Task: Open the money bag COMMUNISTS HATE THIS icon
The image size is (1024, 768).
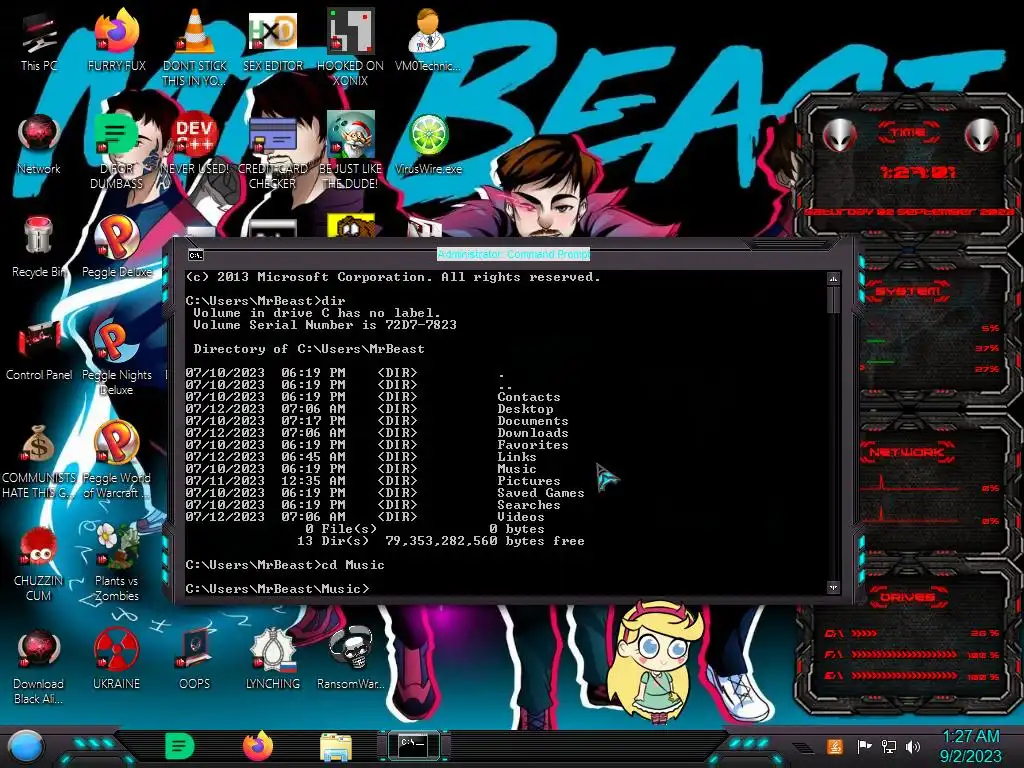Action: pyautogui.click(x=39, y=461)
